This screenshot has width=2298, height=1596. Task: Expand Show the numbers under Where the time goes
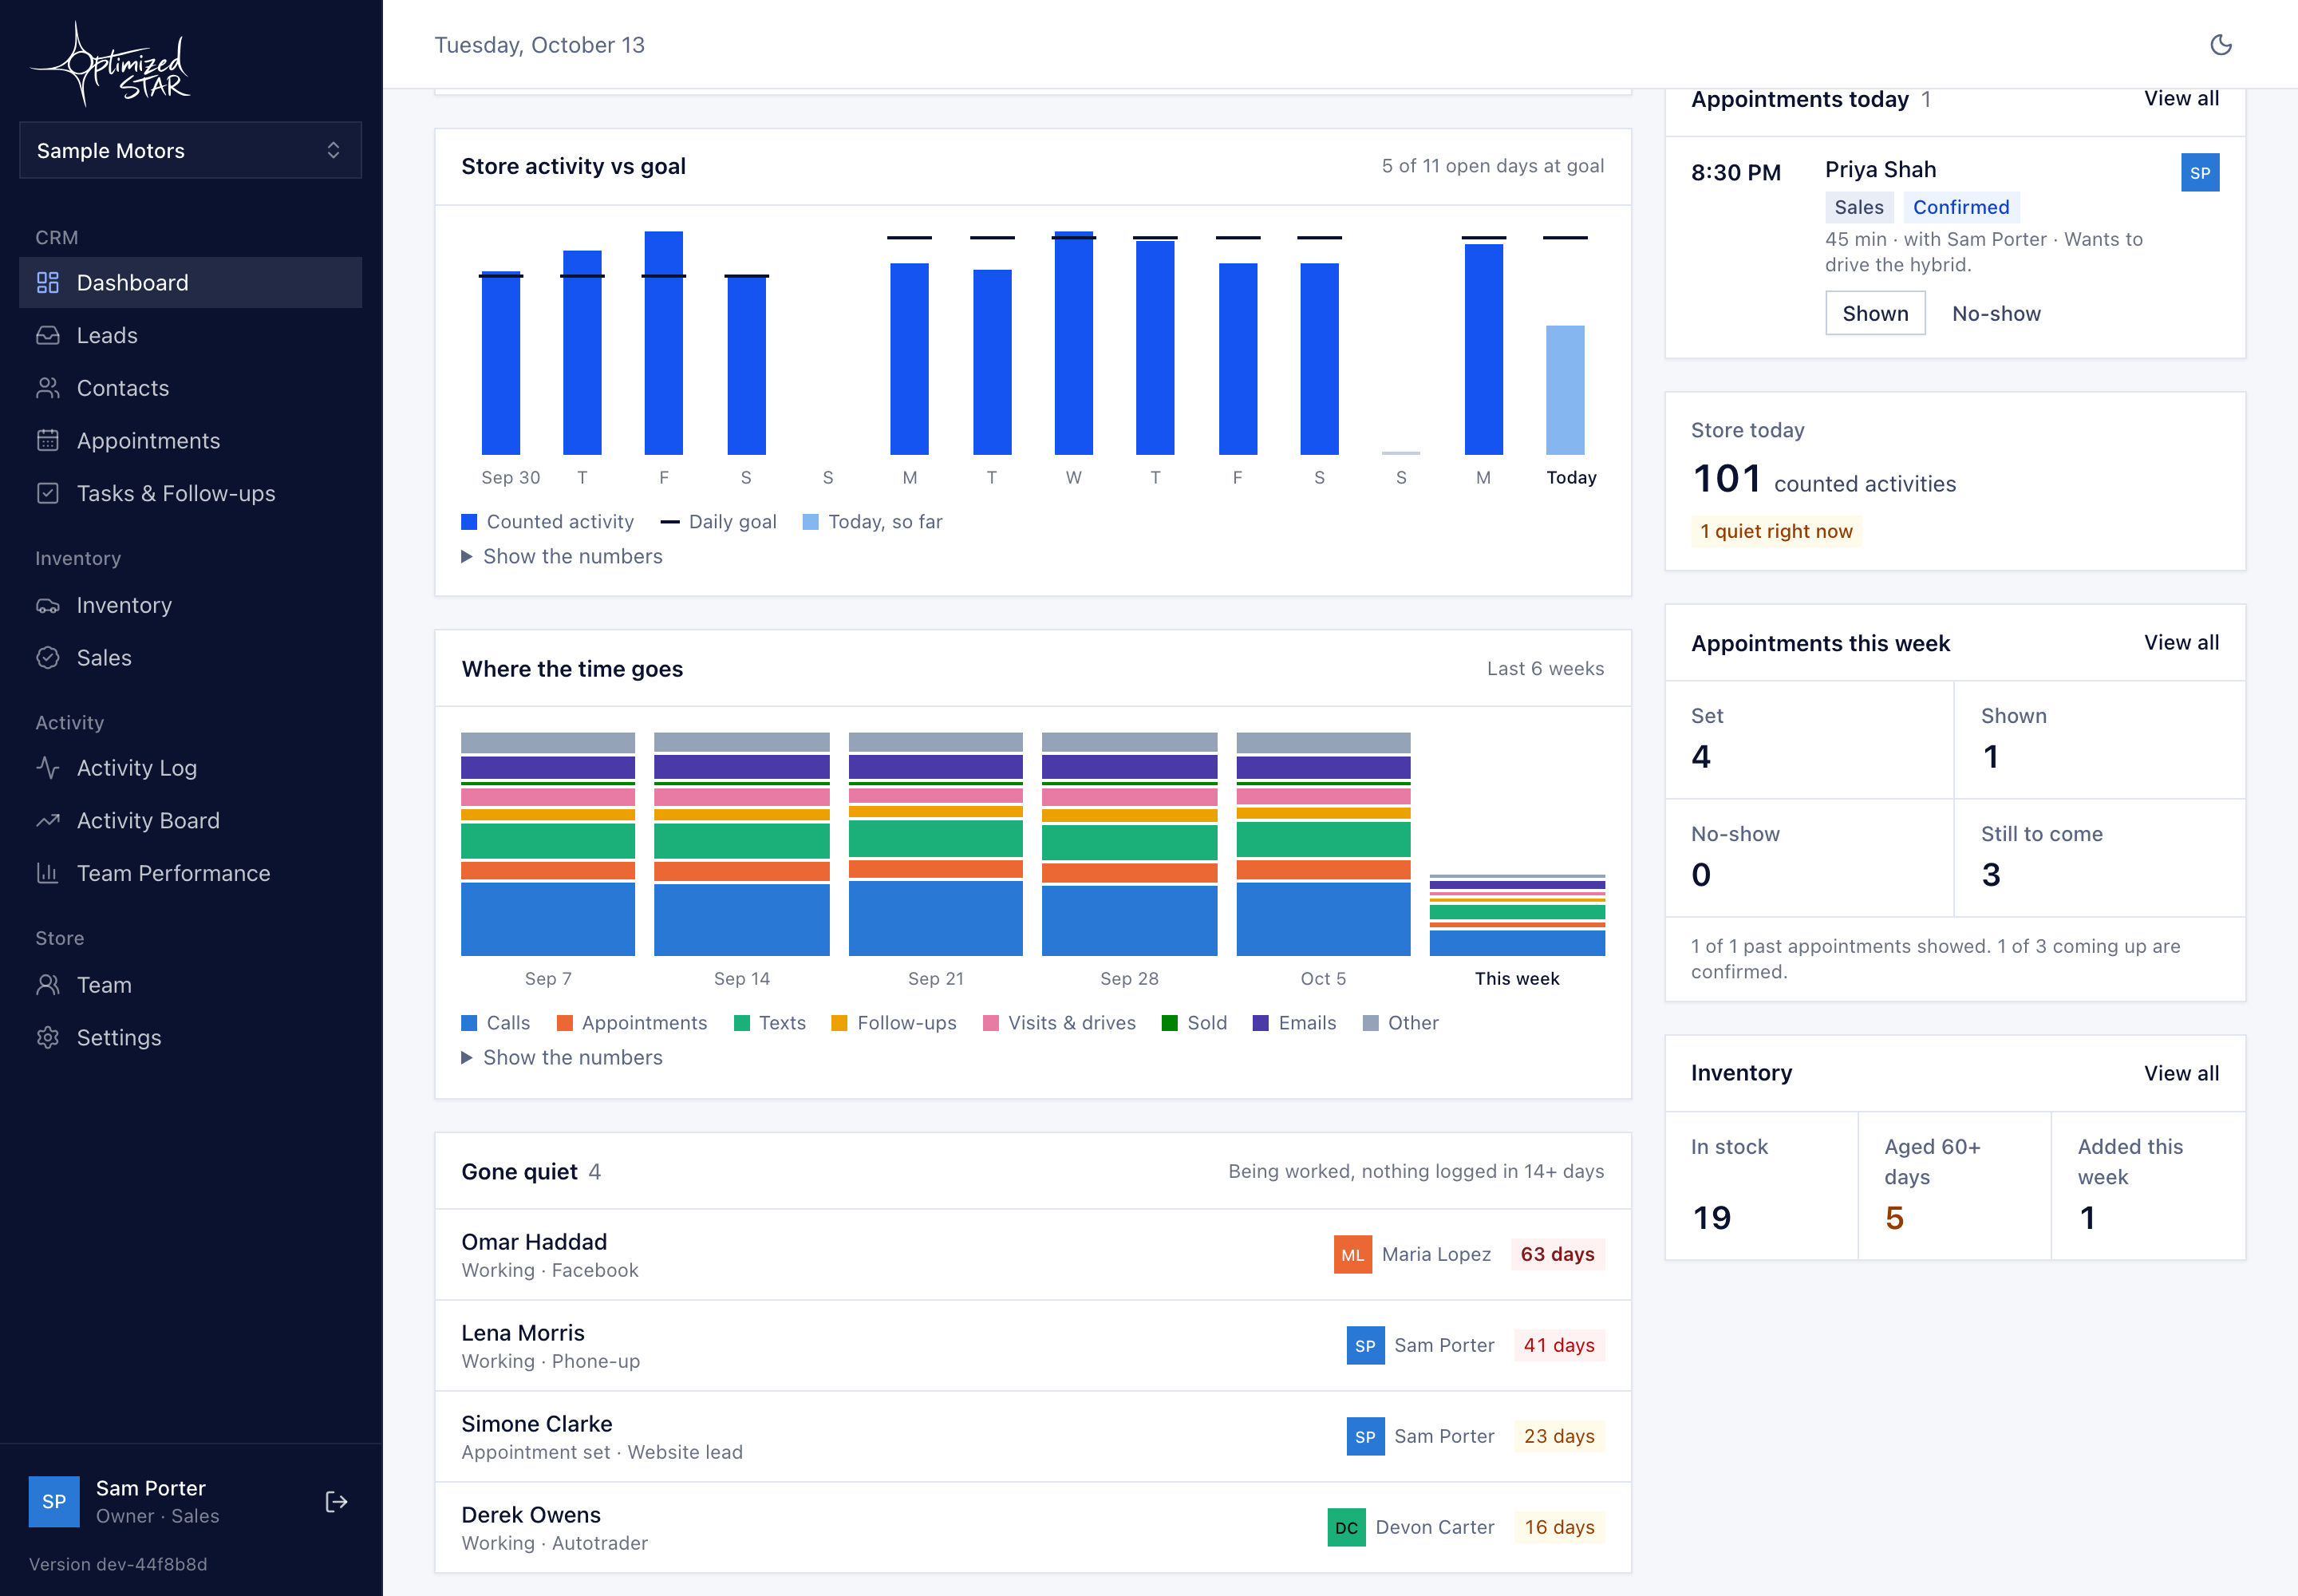pyautogui.click(x=562, y=1058)
